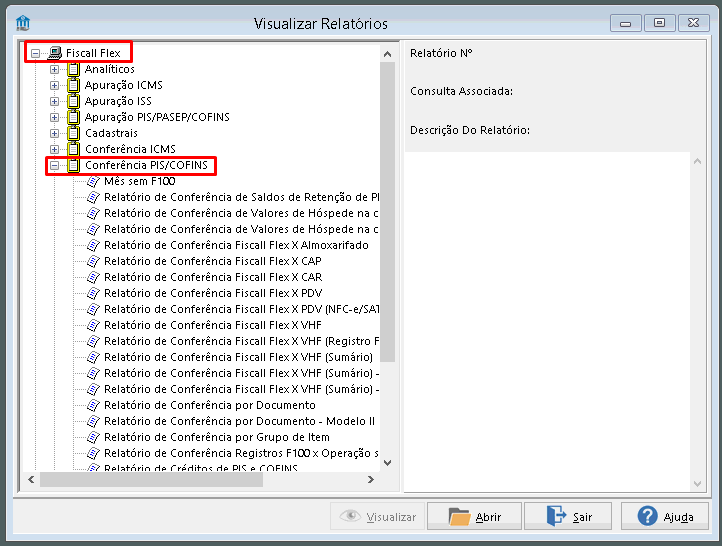Select the Cadastrais tree item
This screenshot has height=546, width=722.
pos(111,133)
